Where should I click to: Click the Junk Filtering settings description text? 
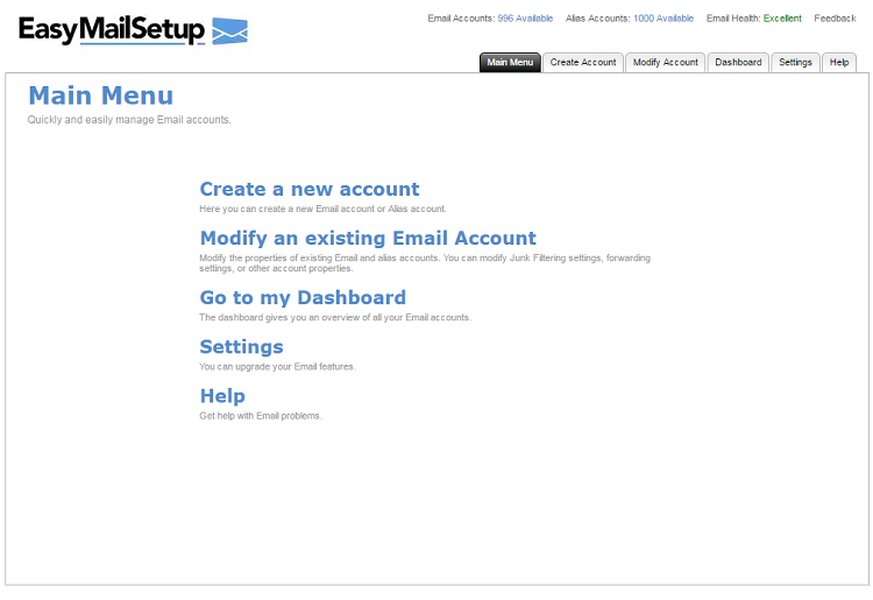coord(425,262)
